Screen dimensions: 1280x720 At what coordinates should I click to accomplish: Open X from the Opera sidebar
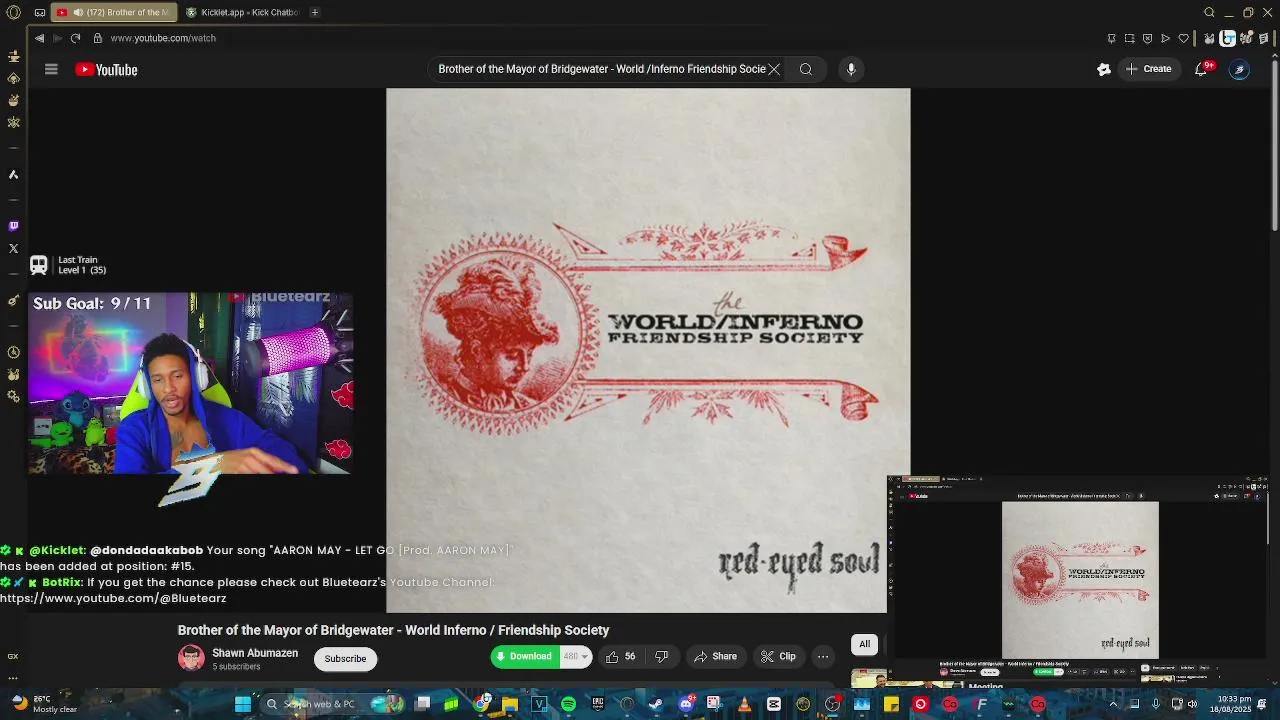coord(13,248)
